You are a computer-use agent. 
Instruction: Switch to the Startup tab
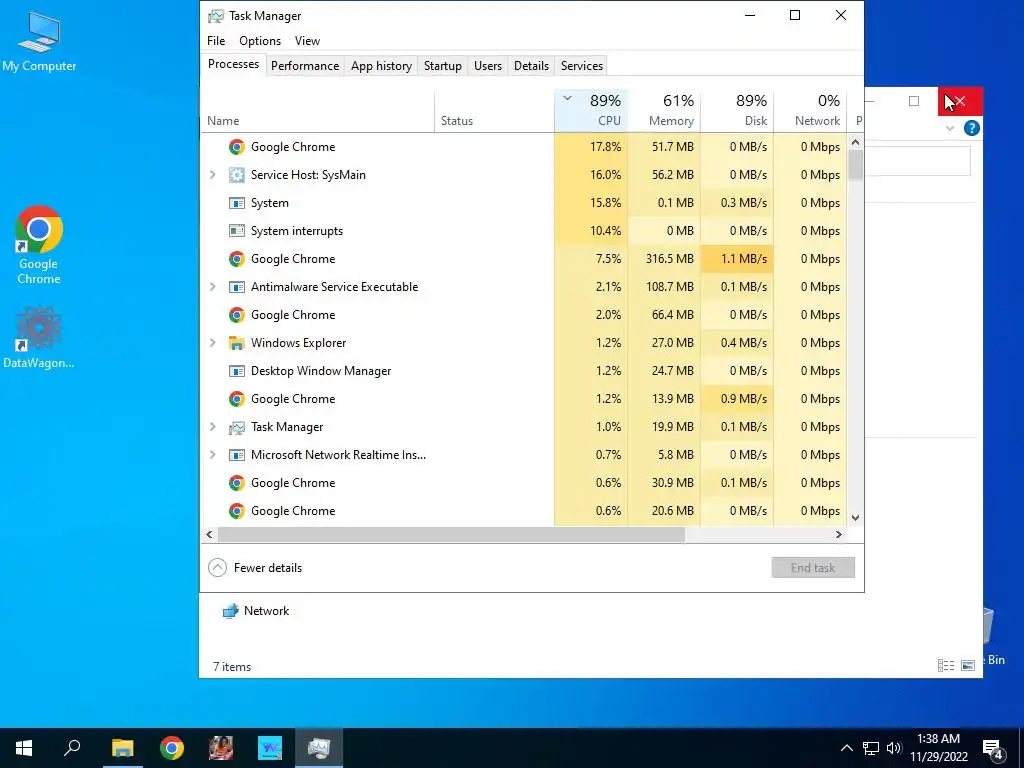click(x=443, y=66)
